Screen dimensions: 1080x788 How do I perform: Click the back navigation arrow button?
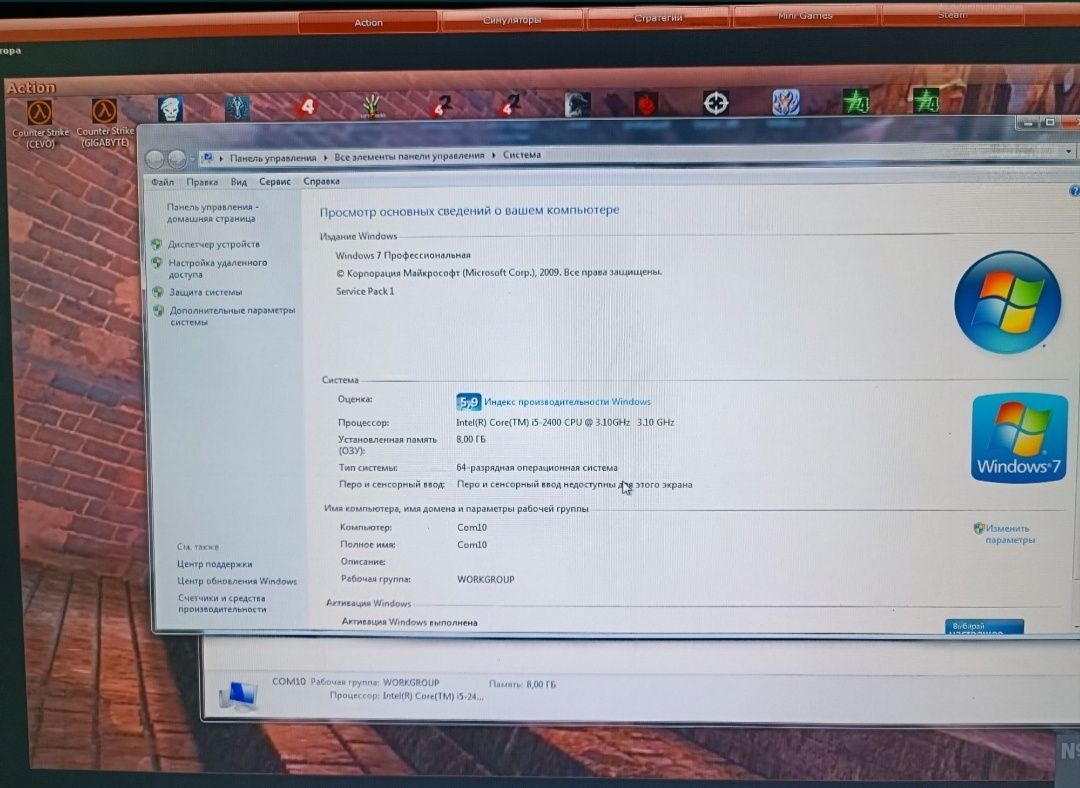pos(155,159)
